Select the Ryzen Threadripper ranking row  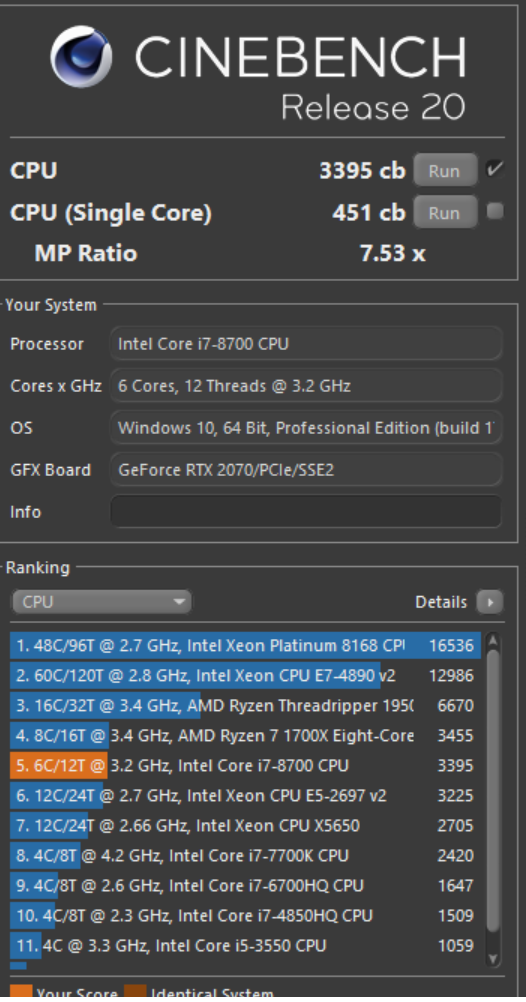[x=245, y=705]
